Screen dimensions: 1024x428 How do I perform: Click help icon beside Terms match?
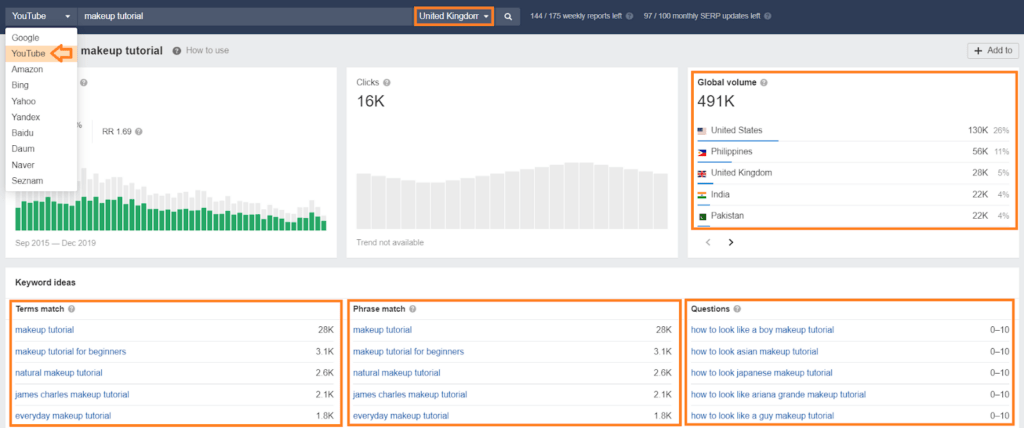pos(71,309)
